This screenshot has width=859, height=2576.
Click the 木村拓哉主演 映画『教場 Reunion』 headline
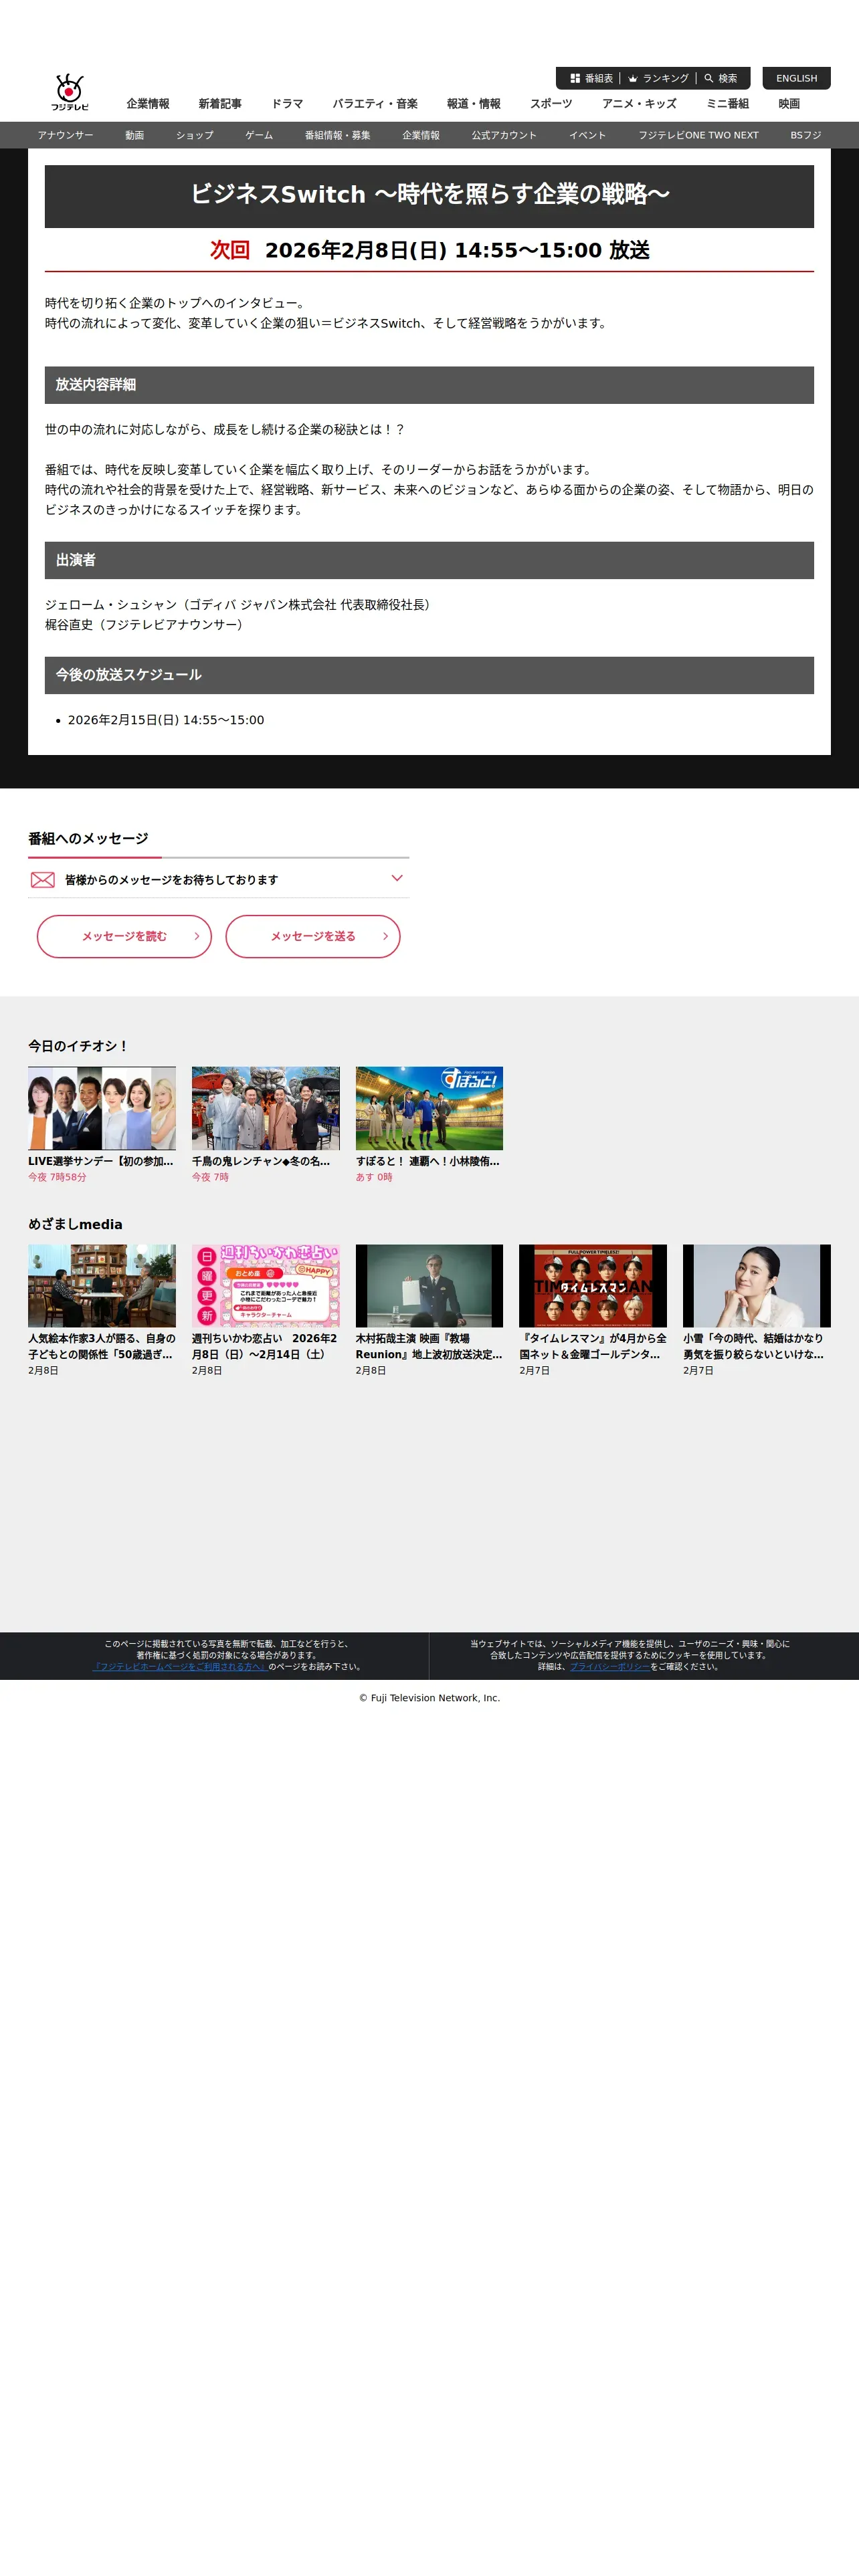[x=429, y=1347]
